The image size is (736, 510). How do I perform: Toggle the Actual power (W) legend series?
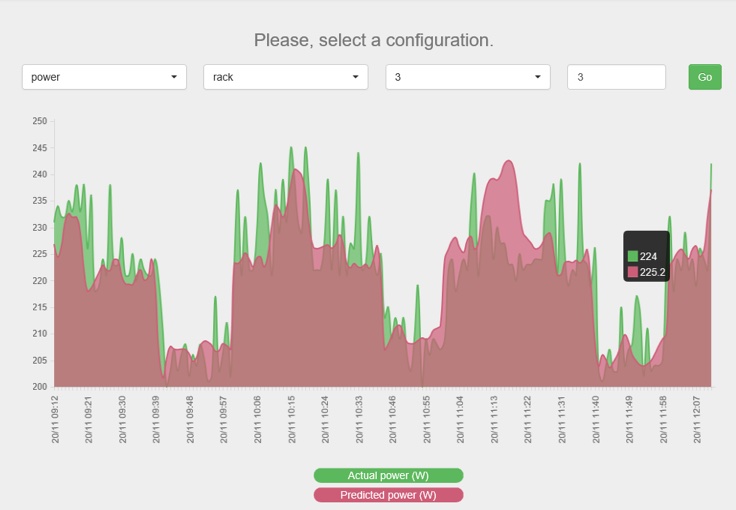[388, 475]
